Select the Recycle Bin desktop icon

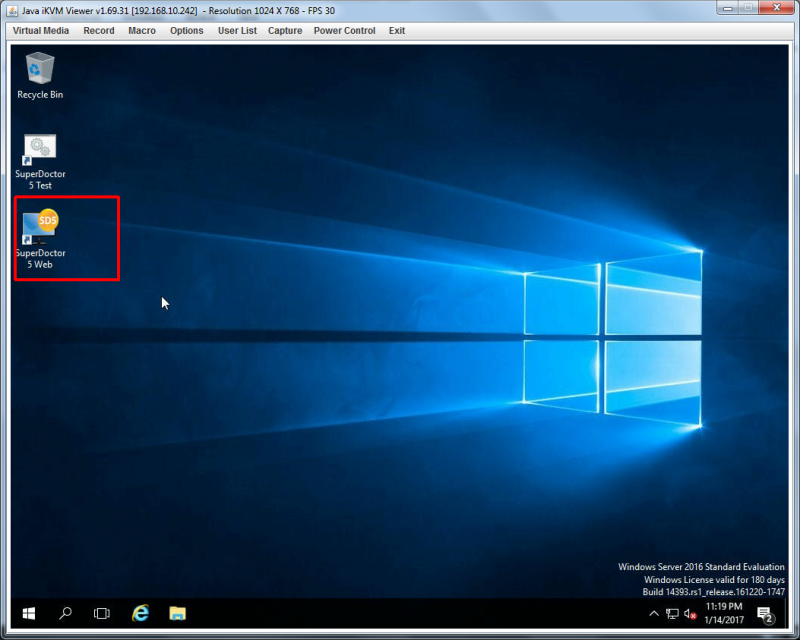pos(40,76)
